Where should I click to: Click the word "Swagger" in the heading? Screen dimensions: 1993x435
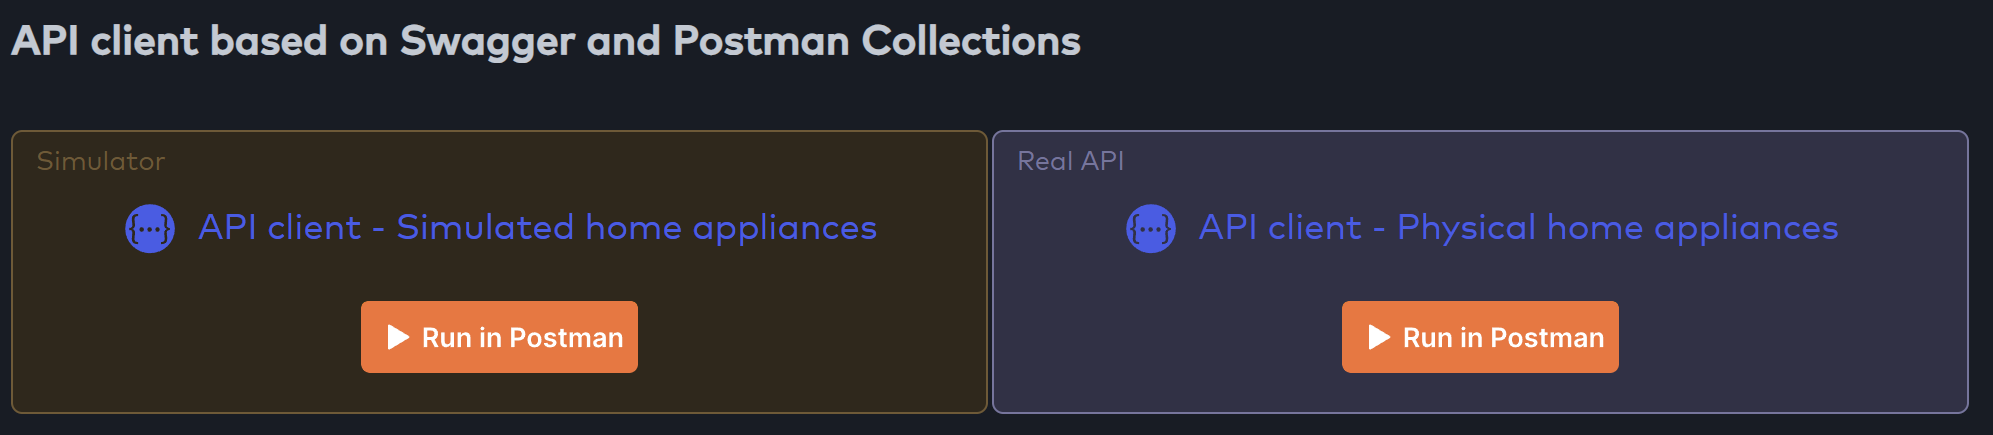(x=487, y=41)
